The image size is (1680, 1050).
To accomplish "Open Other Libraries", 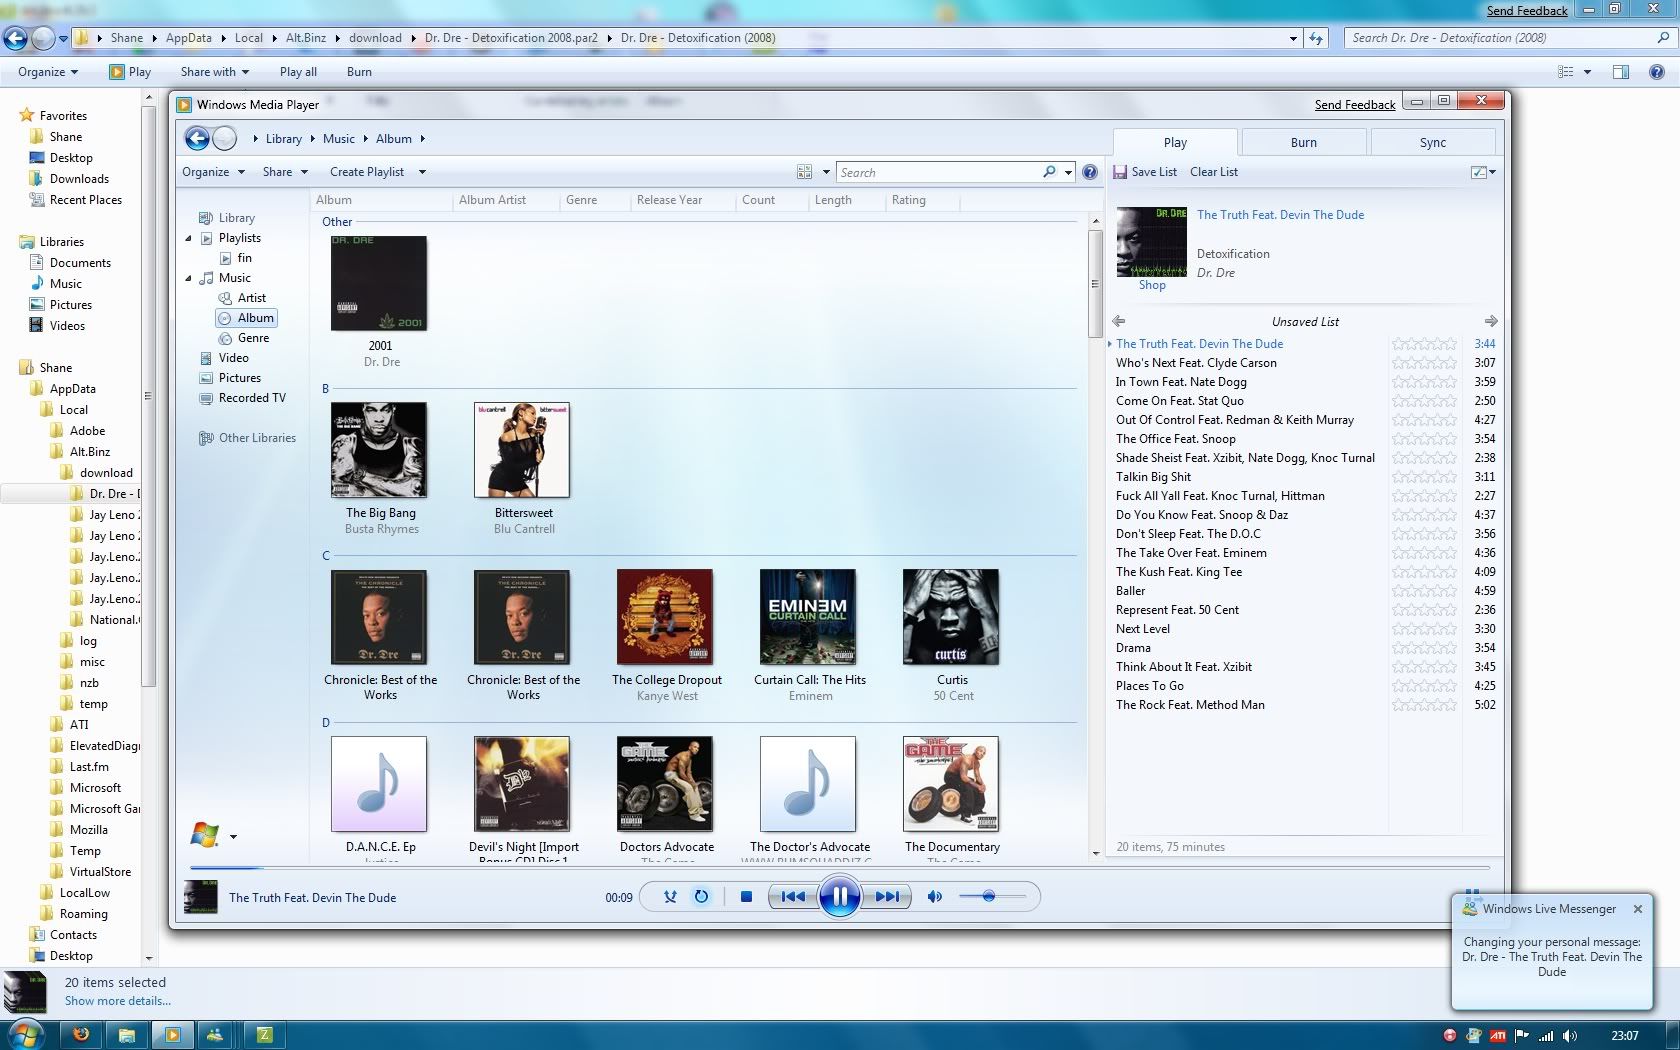I will coord(257,438).
